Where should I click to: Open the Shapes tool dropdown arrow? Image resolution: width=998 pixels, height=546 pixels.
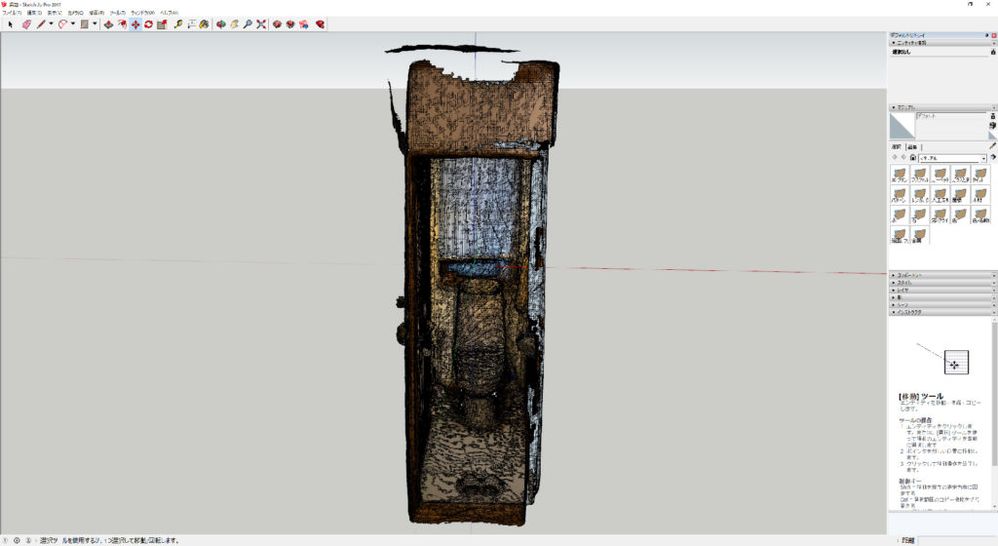[x=94, y=24]
